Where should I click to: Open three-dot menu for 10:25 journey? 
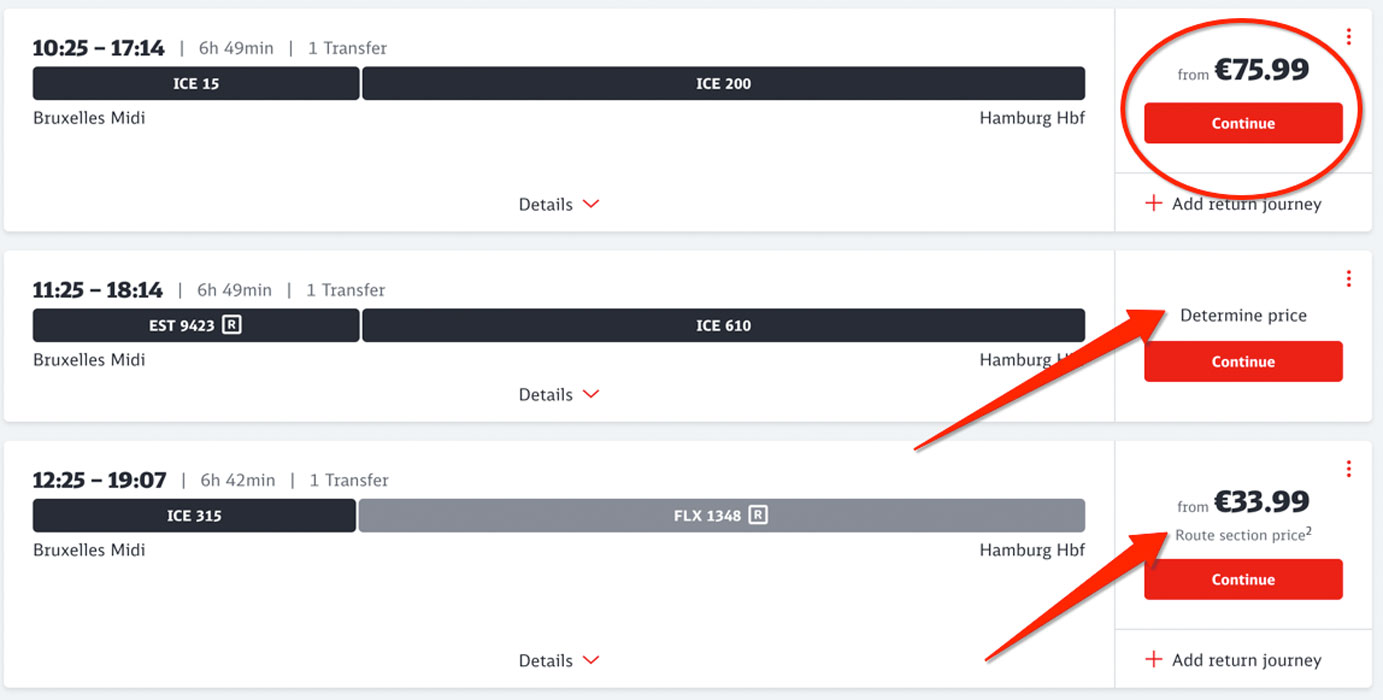[1349, 37]
